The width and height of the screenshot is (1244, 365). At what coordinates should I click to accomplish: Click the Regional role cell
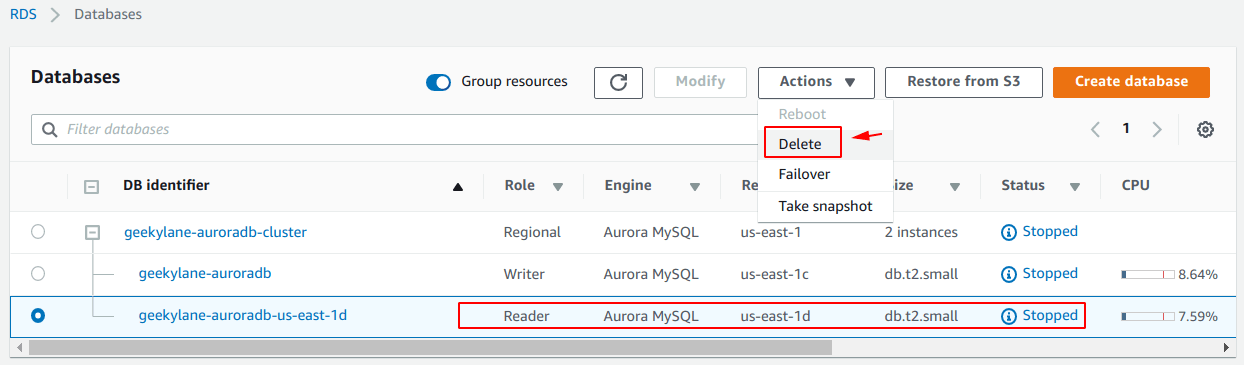[x=532, y=232]
